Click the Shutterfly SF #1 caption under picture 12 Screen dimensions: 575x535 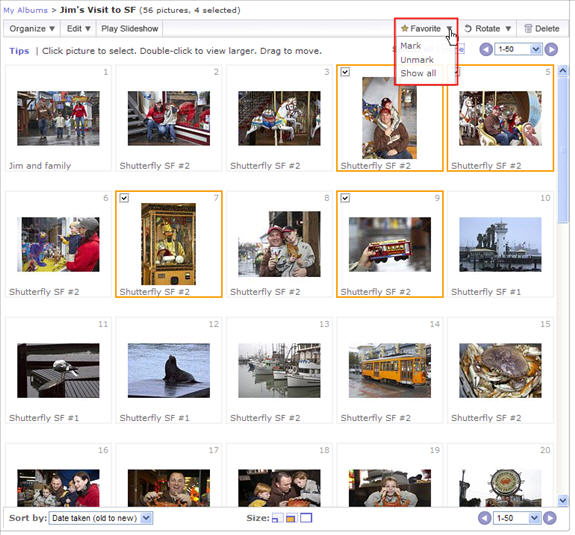[x=154, y=418]
